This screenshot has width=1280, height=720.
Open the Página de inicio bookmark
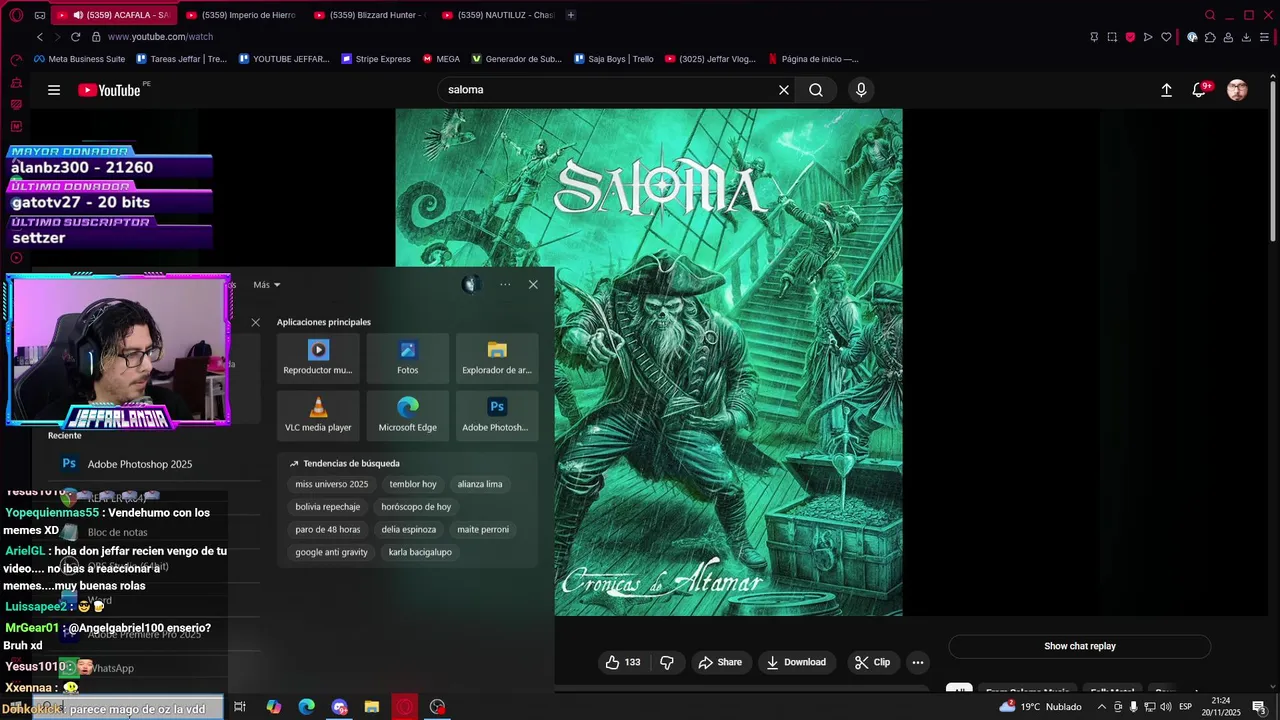pyautogui.click(x=813, y=59)
